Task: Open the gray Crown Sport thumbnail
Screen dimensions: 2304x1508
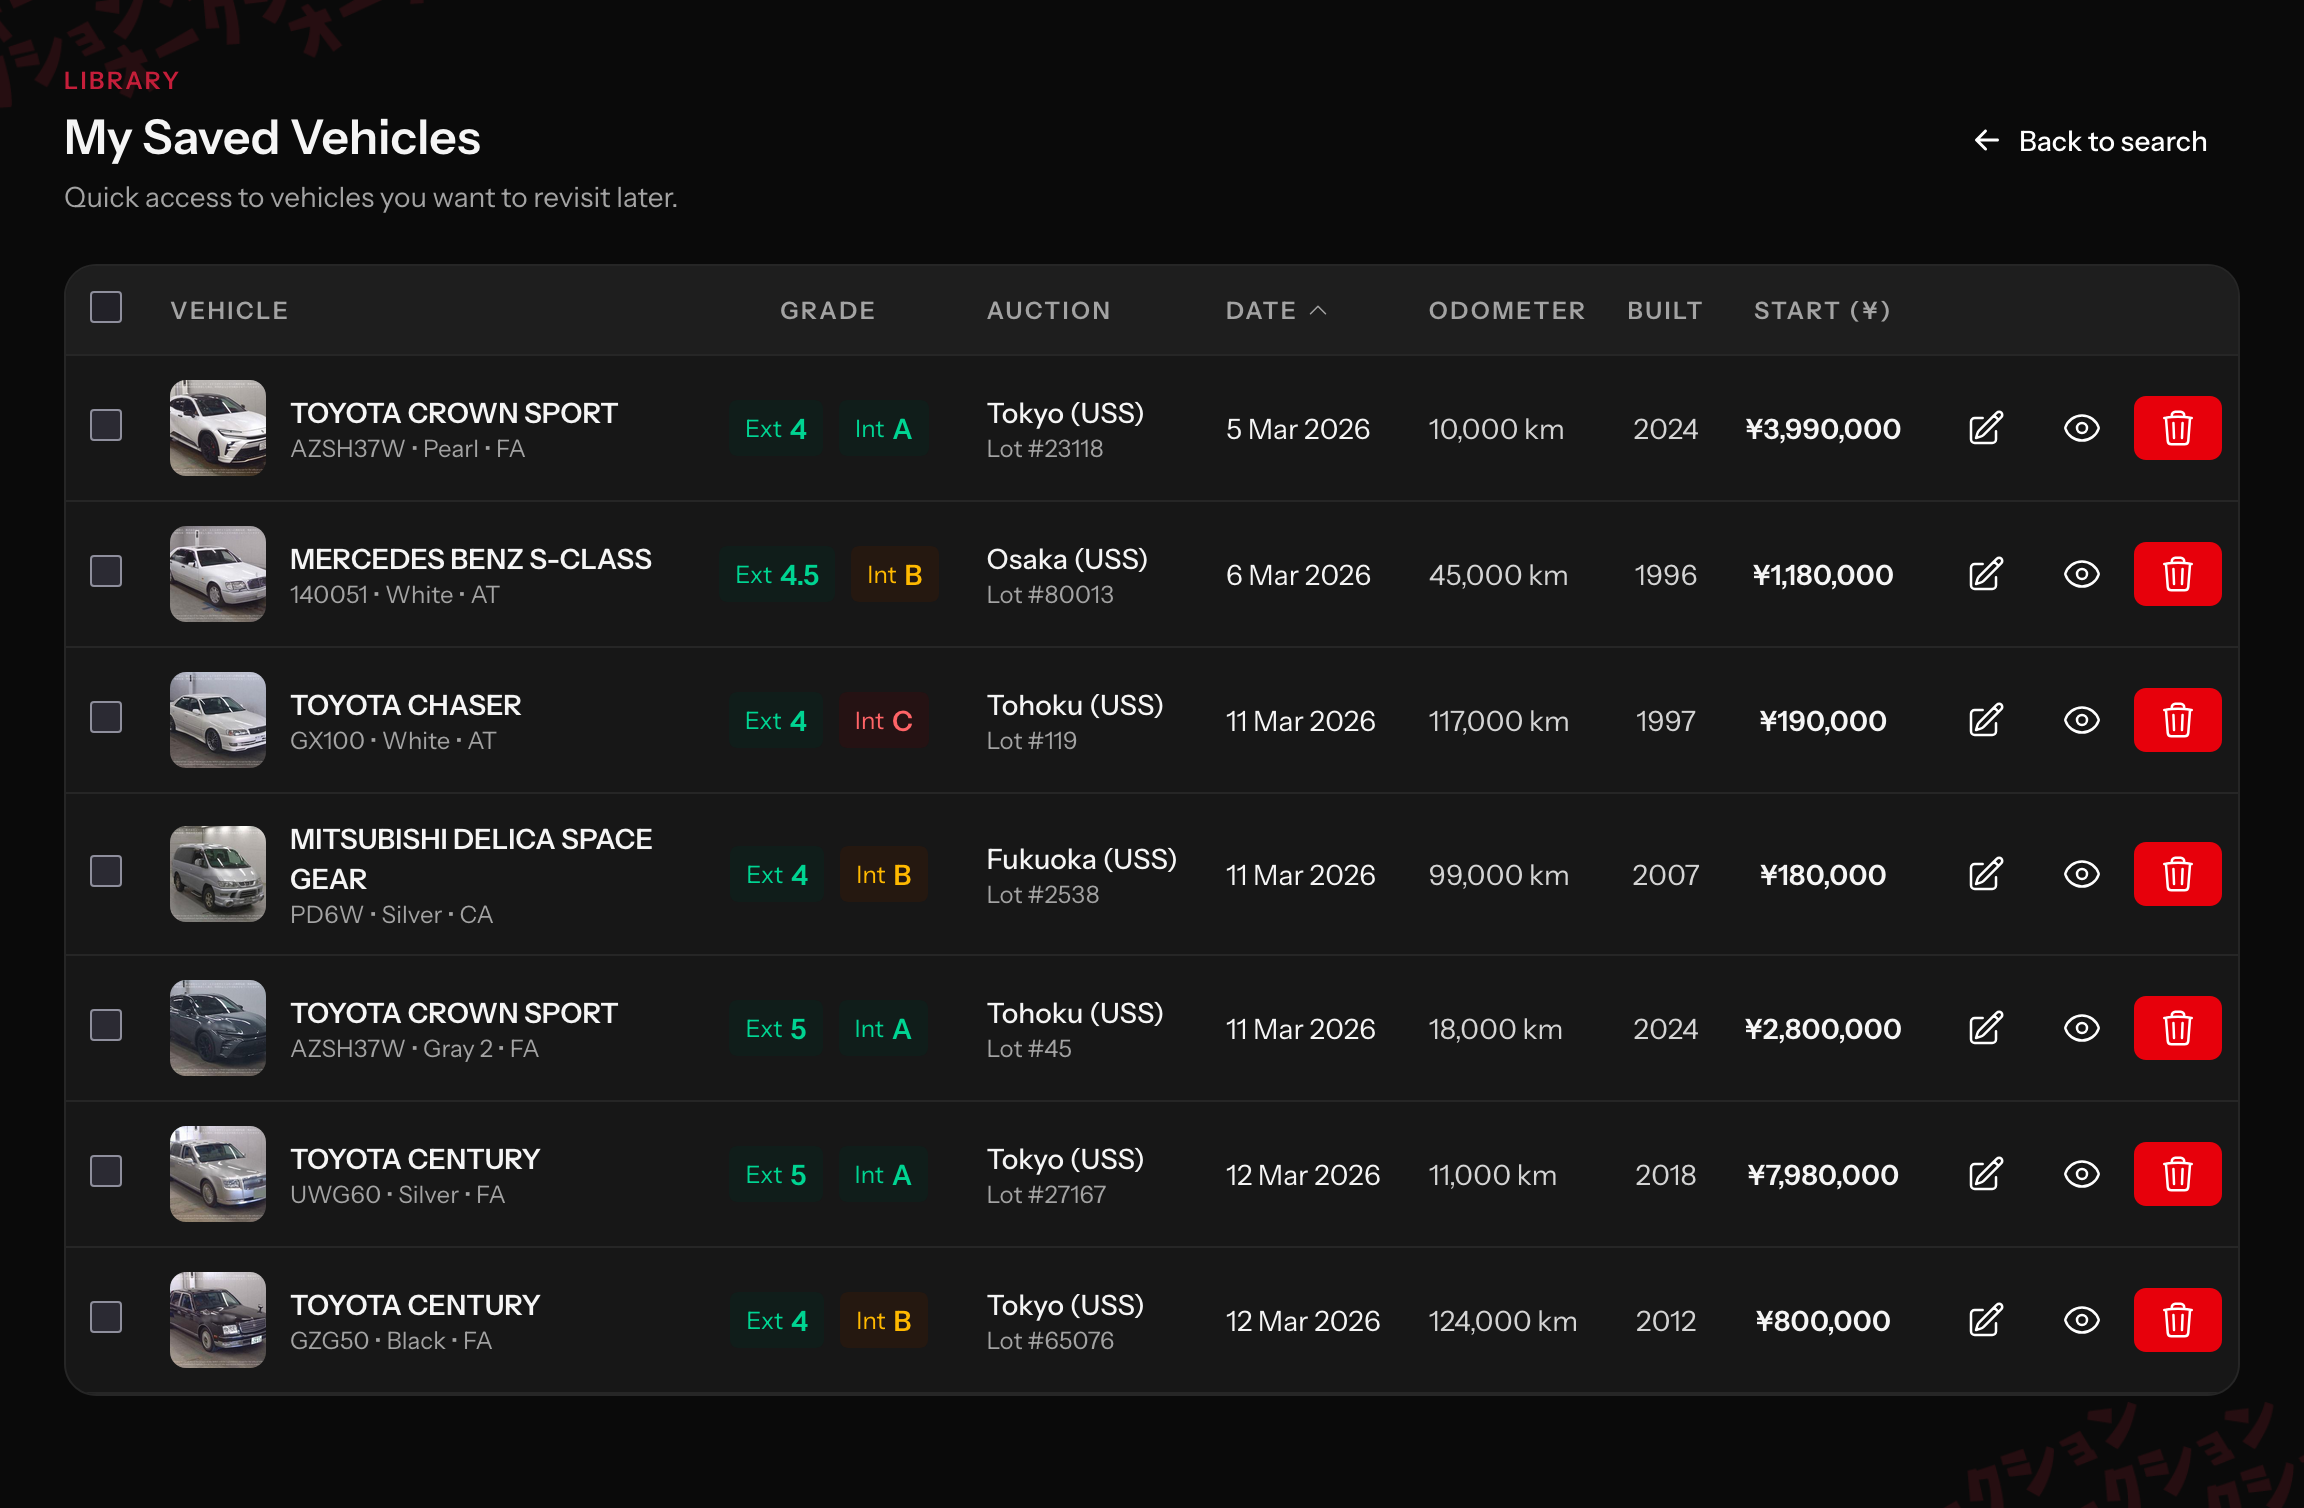Action: 218,1028
